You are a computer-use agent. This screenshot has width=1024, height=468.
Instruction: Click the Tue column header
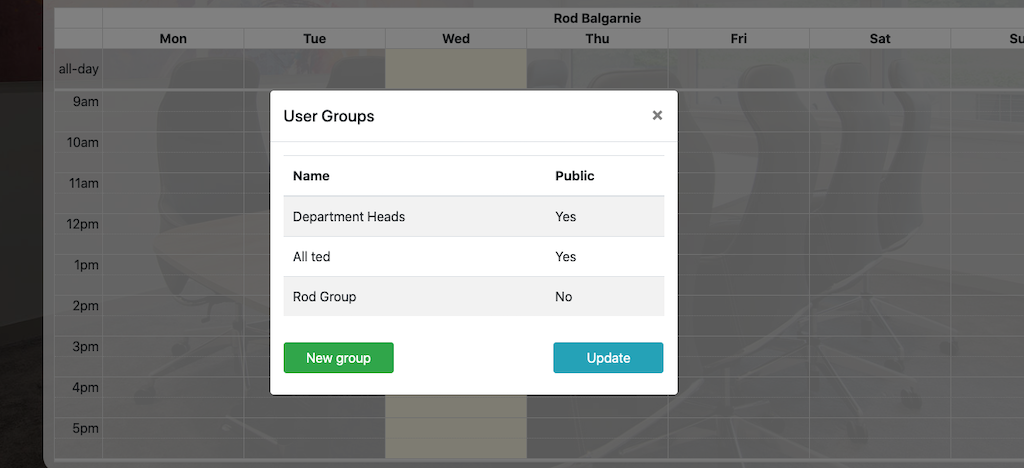[314, 39]
